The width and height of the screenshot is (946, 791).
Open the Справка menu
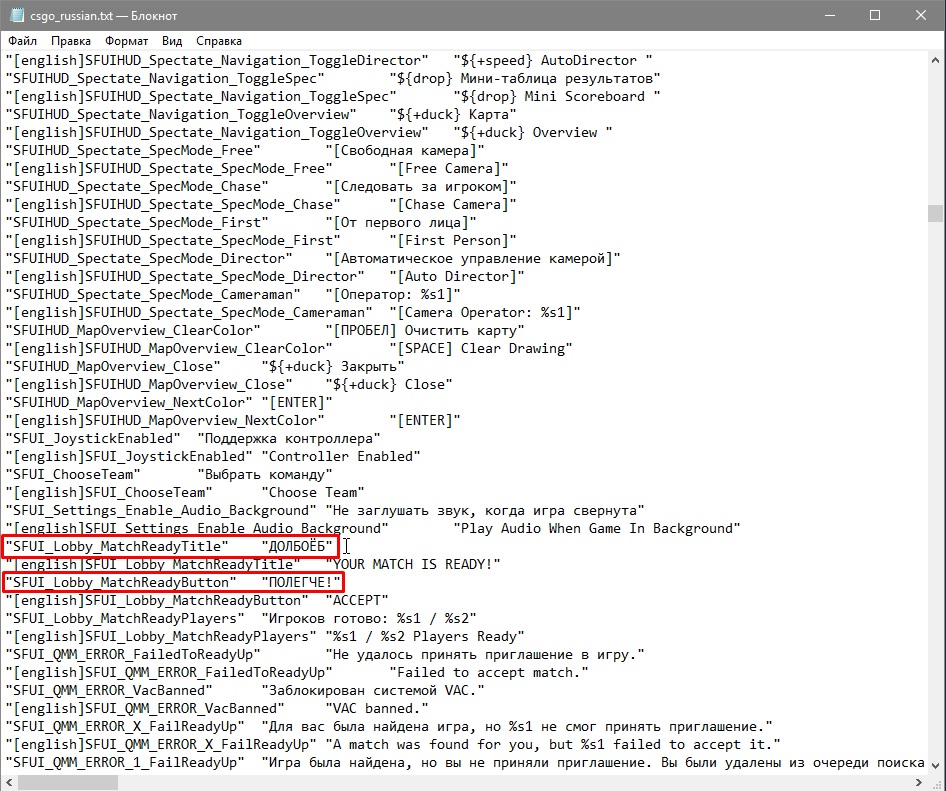point(218,41)
